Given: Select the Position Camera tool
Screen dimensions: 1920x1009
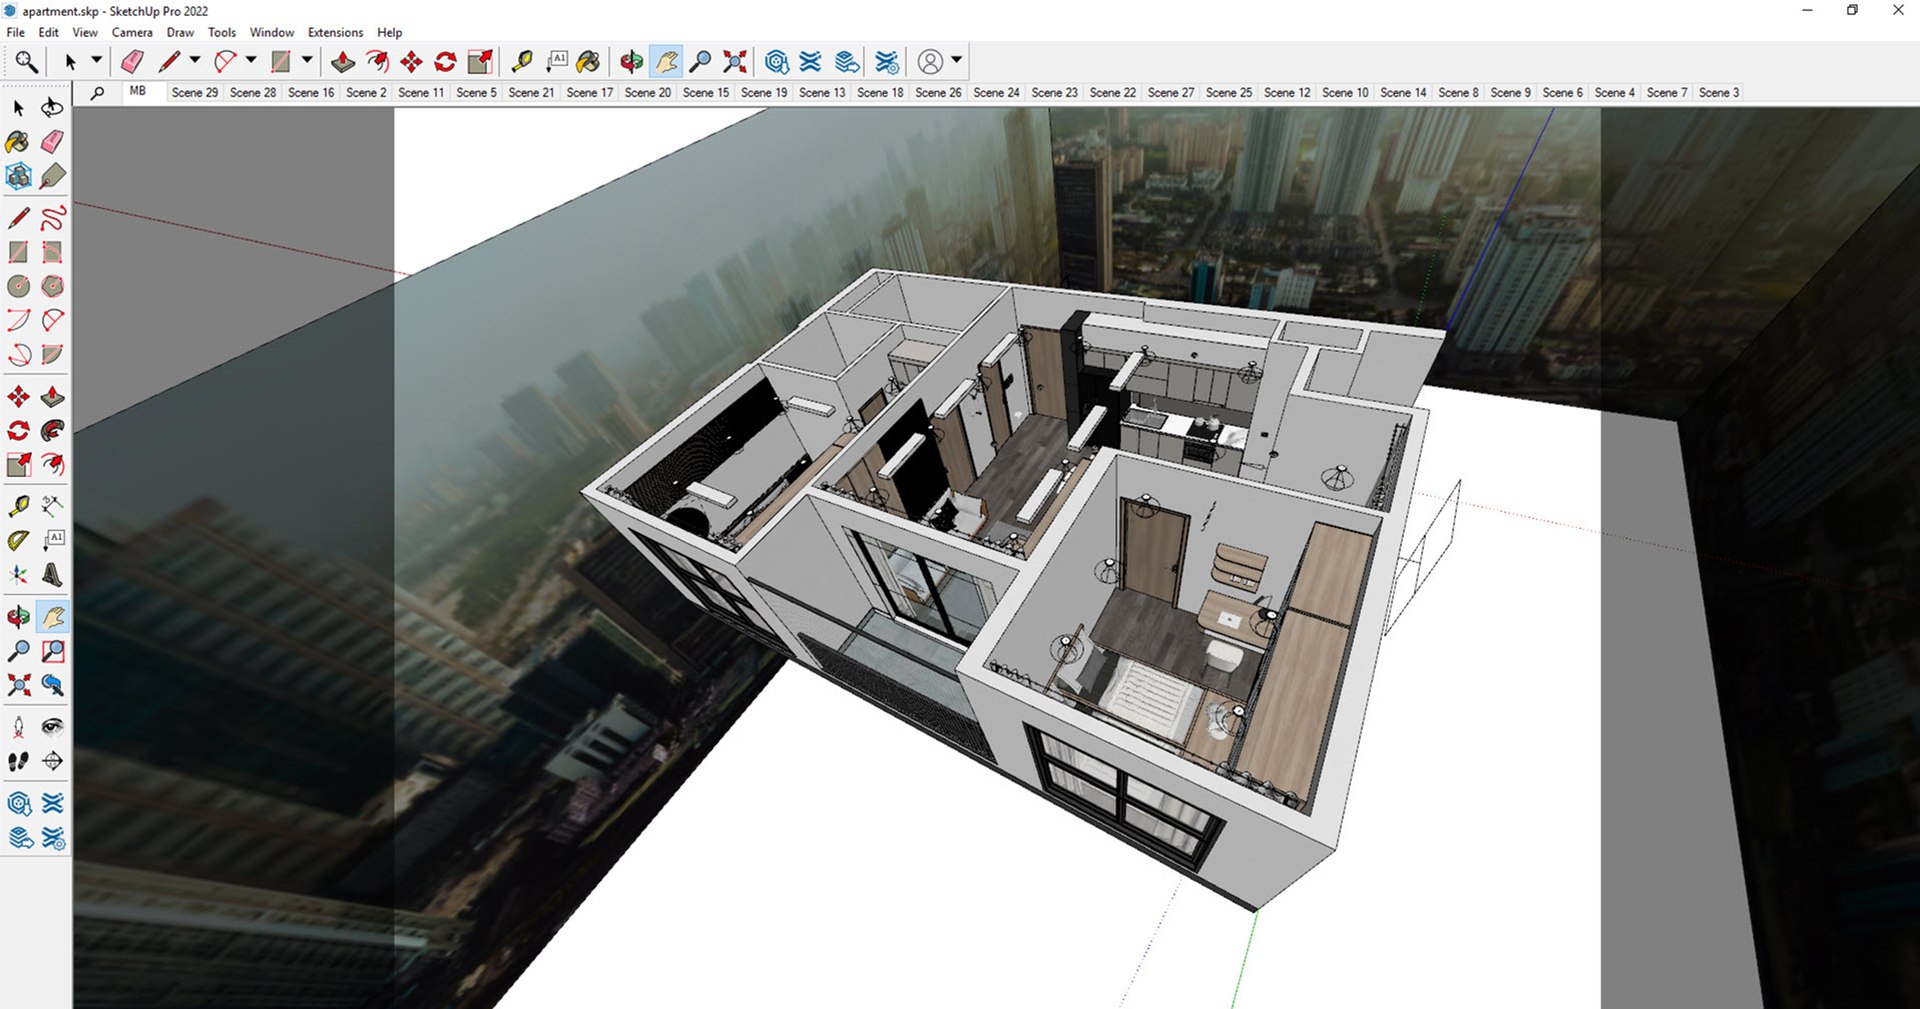Looking at the screenshot, I should (18, 727).
